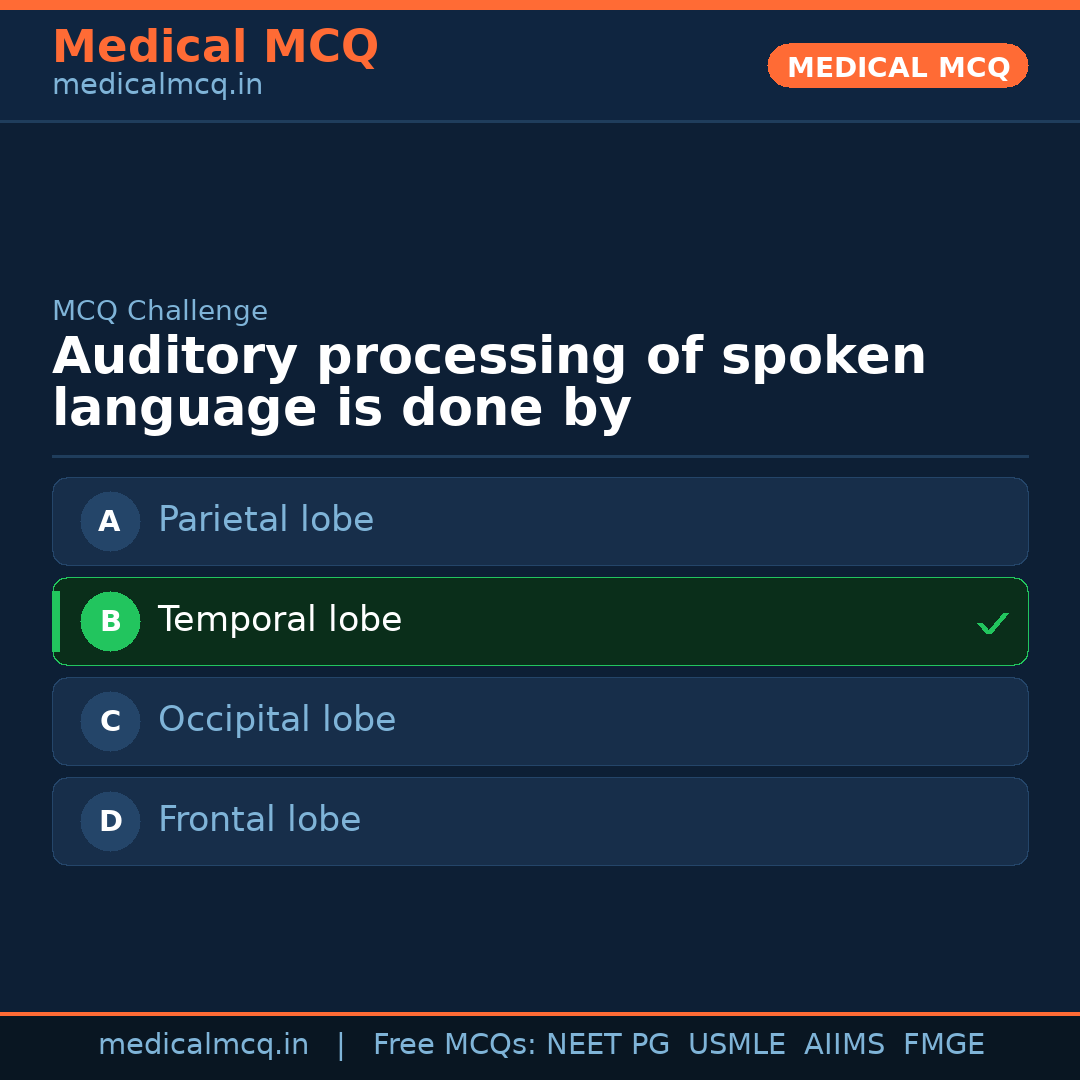
Task: Click the green checkmark icon
Action: [x=992, y=624]
